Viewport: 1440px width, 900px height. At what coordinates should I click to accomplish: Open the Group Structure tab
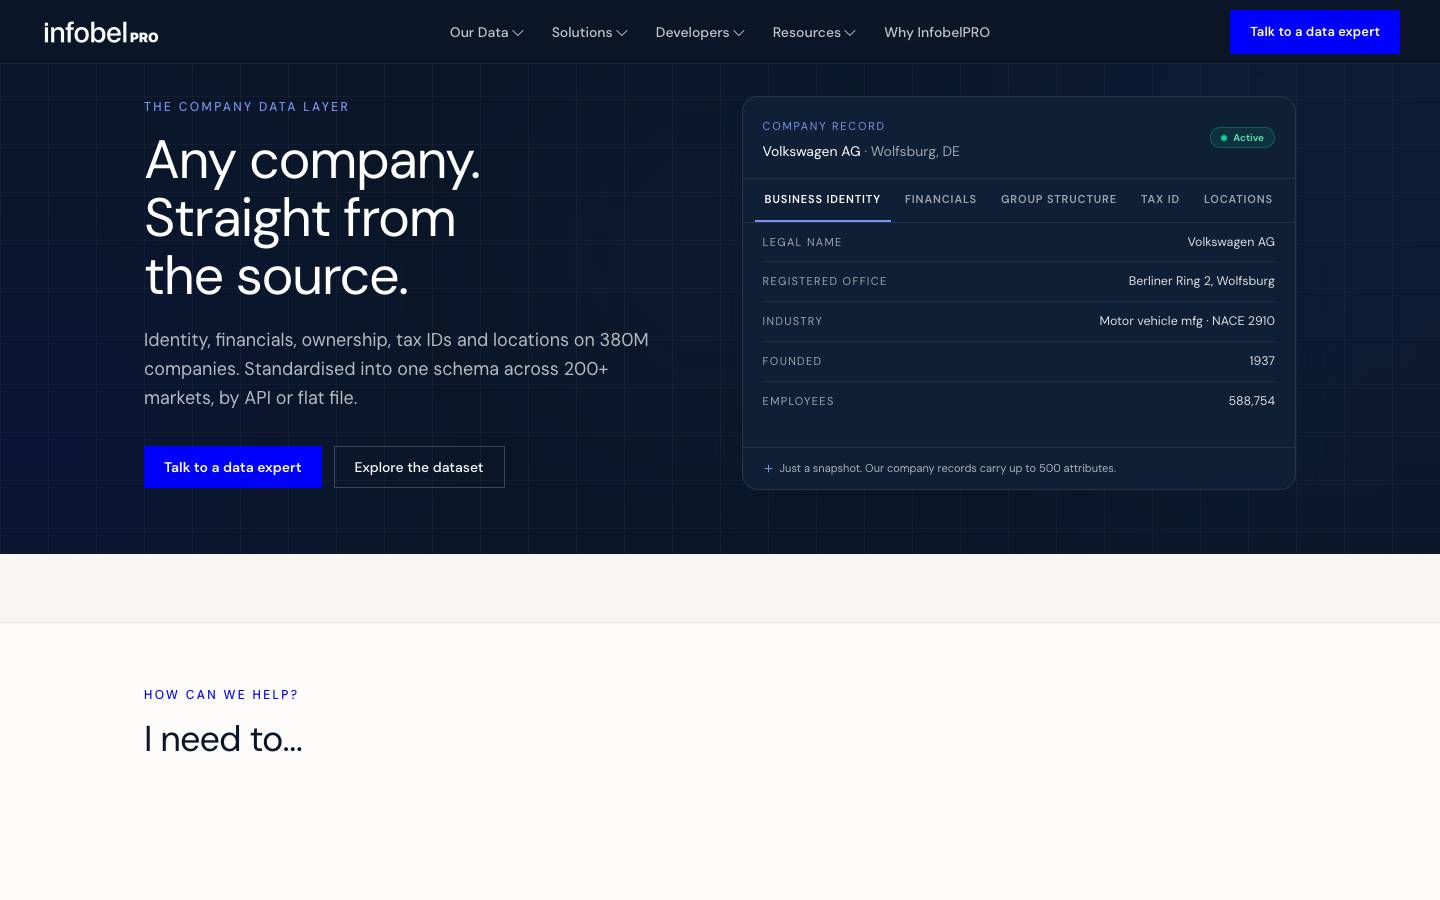point(1059,200)
